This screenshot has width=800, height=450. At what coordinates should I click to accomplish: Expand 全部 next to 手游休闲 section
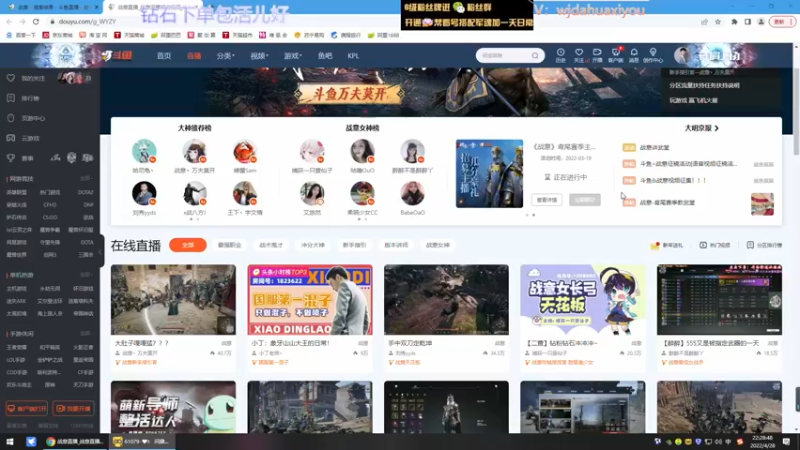coord(86,334)
